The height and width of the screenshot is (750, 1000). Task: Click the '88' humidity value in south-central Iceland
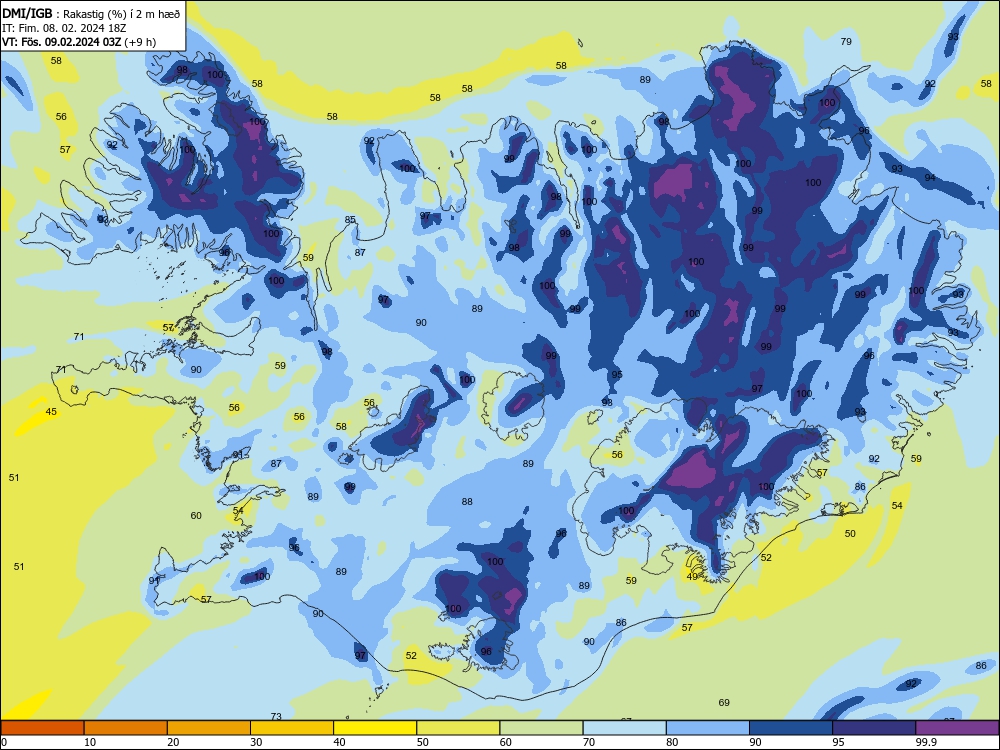click(x=467, y=502)
